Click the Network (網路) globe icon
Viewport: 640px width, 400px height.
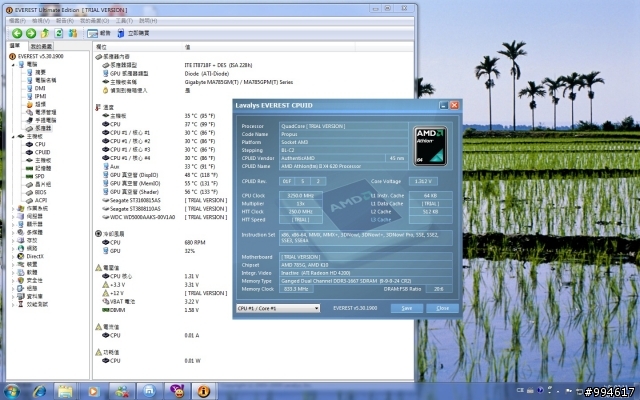point(21,248)
